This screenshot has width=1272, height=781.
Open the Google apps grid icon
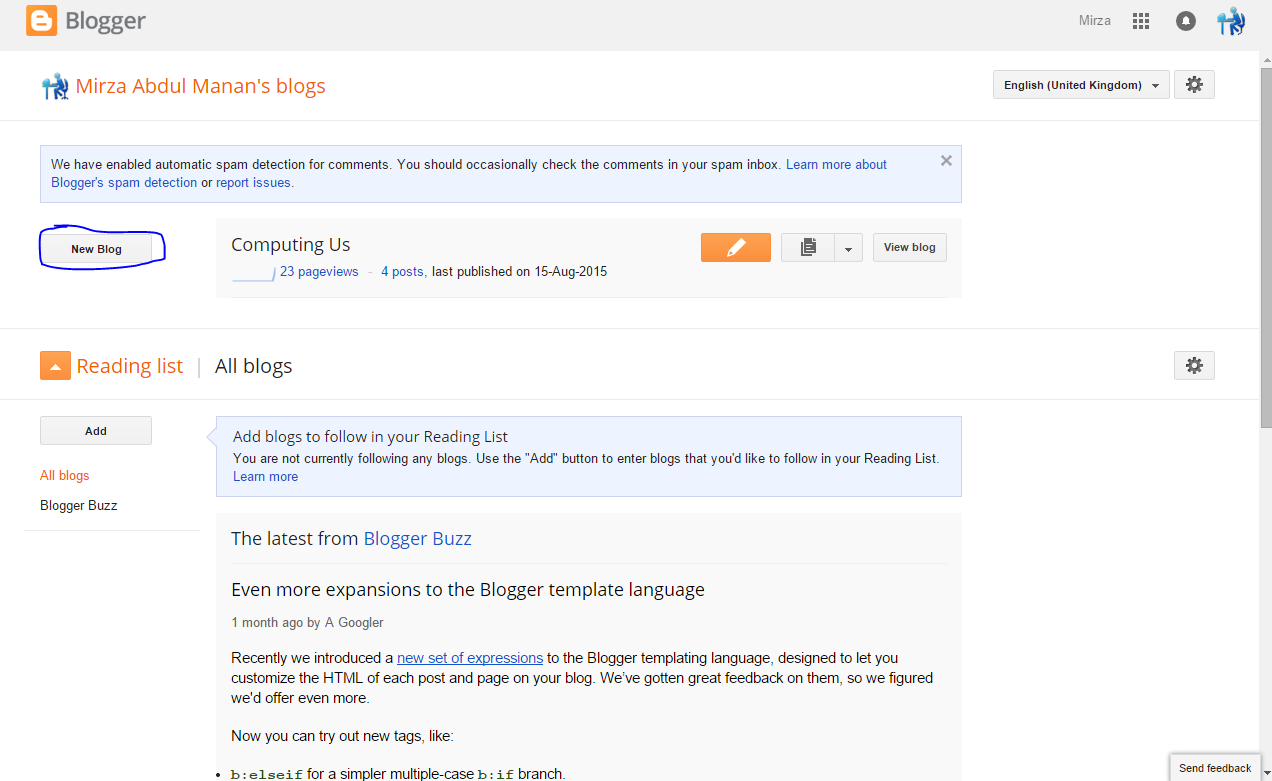tap(1141, 21)
